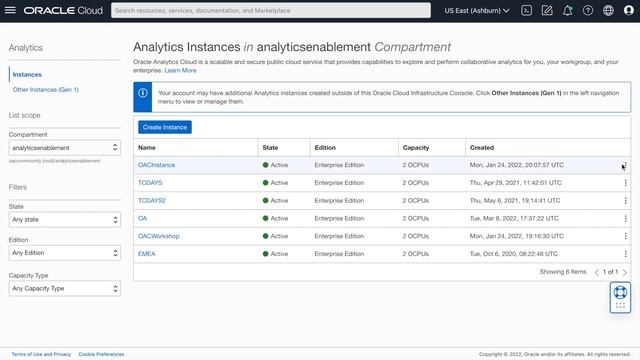Screen dimensions: 640x360
Task: Open the TCDAYS2 instance link
Action: pyautogui.click(x=152, y=200)
